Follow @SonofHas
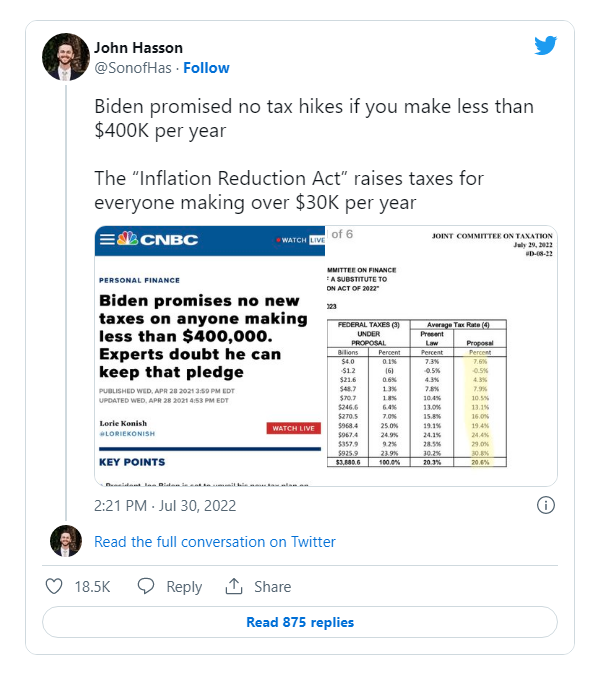This screenshot has width=597, height=675. [x=206, y=68]
